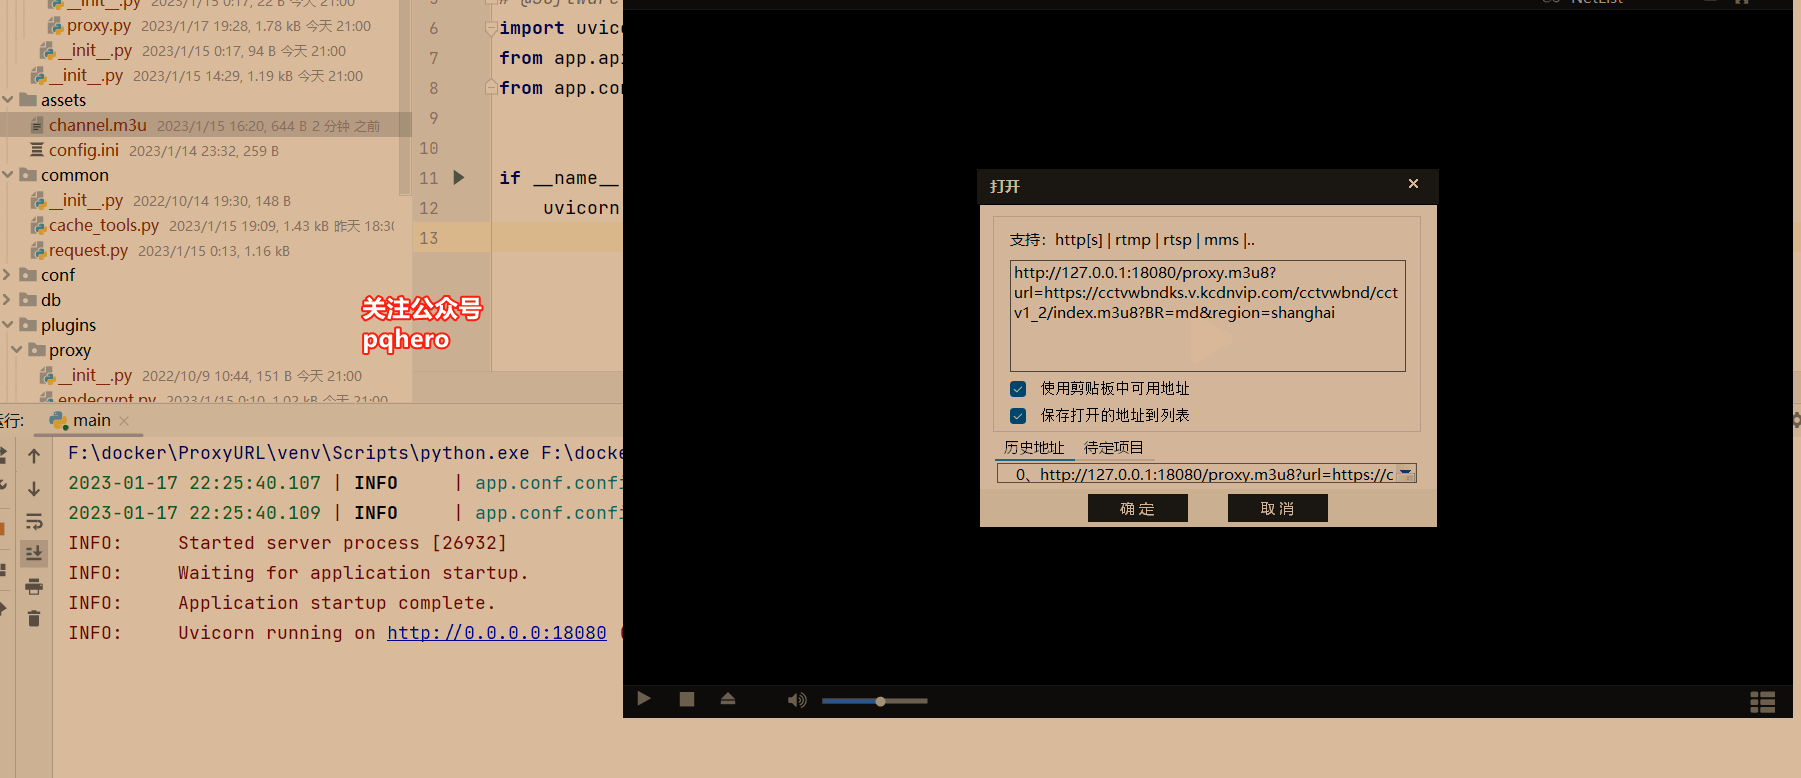Collapse the proxy folder under plugins
Image resolution: width=1801 pixels, height=778 pixels.
[x=17, y=350]
